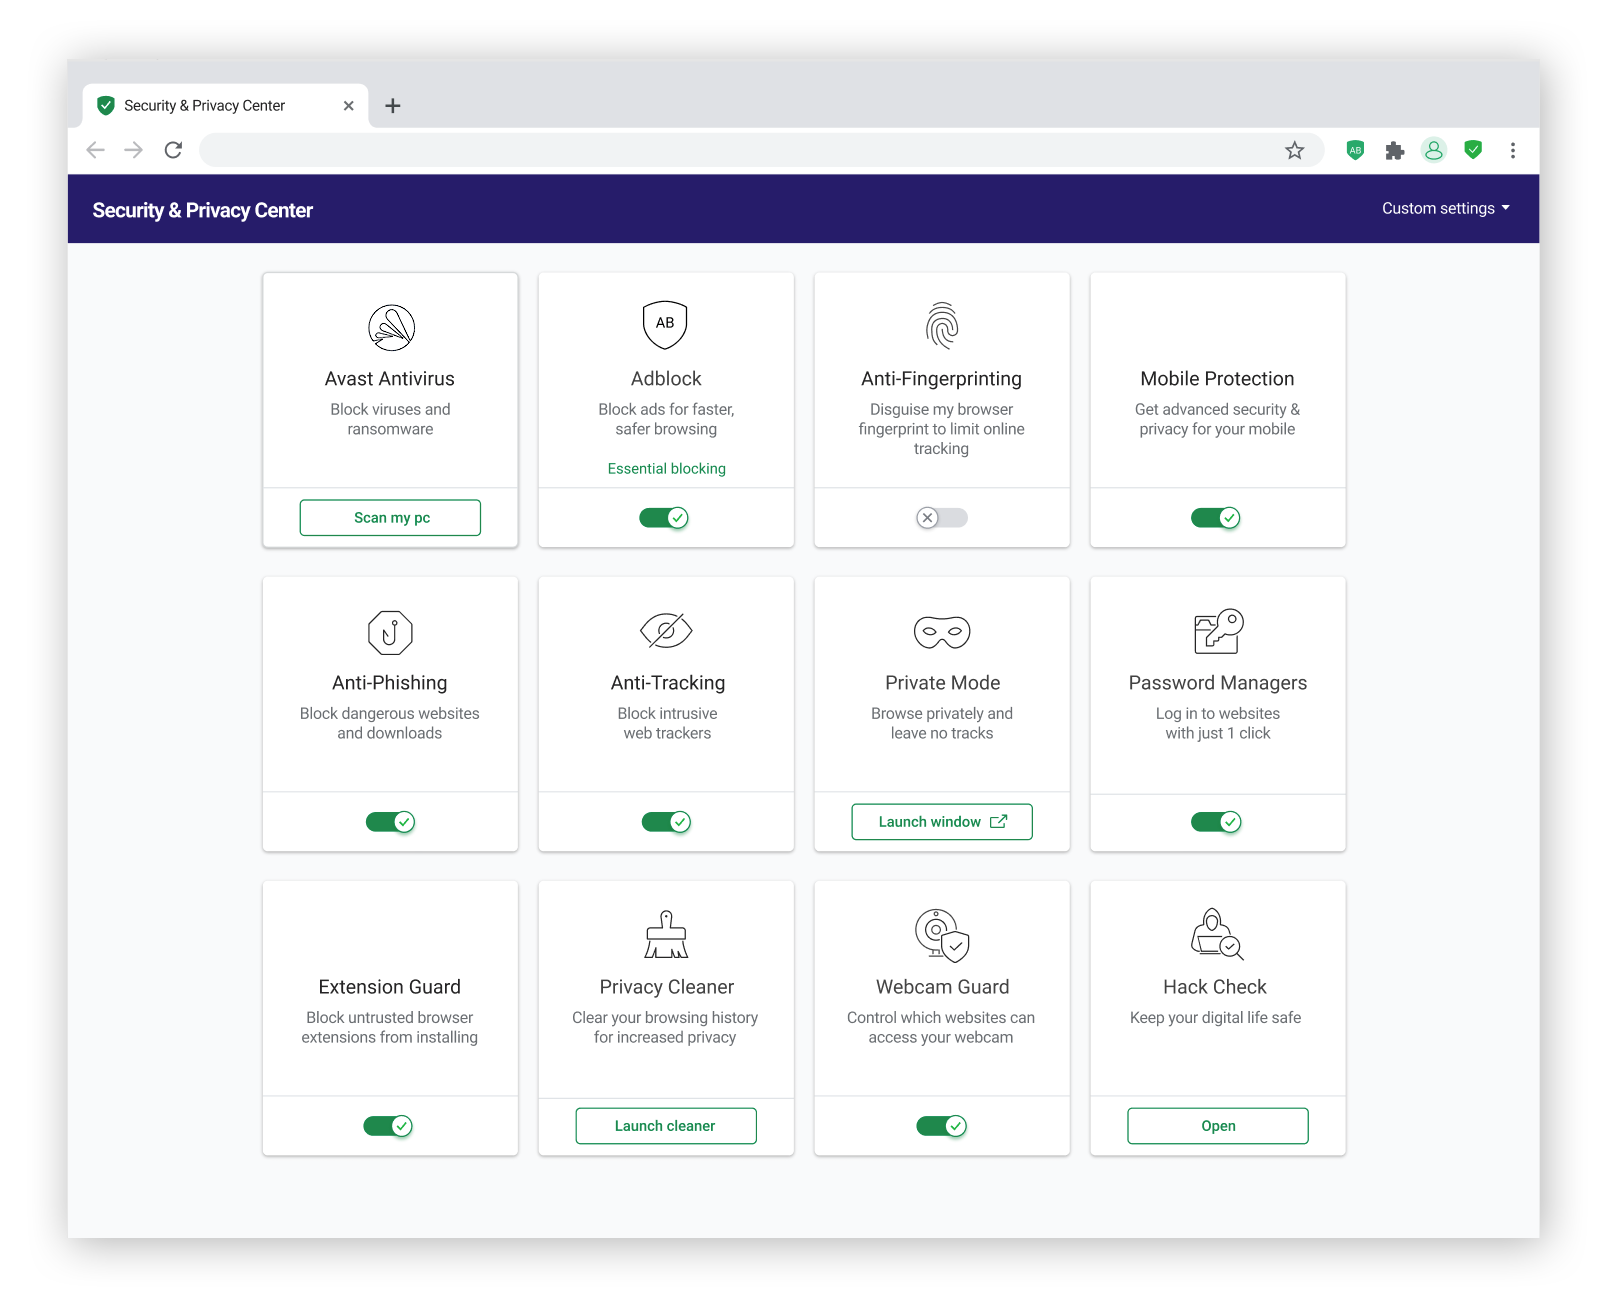The image size is (1606, 1296).
Task: Click the Privacy Cleaner brush icon
Action: click(666, 934)
